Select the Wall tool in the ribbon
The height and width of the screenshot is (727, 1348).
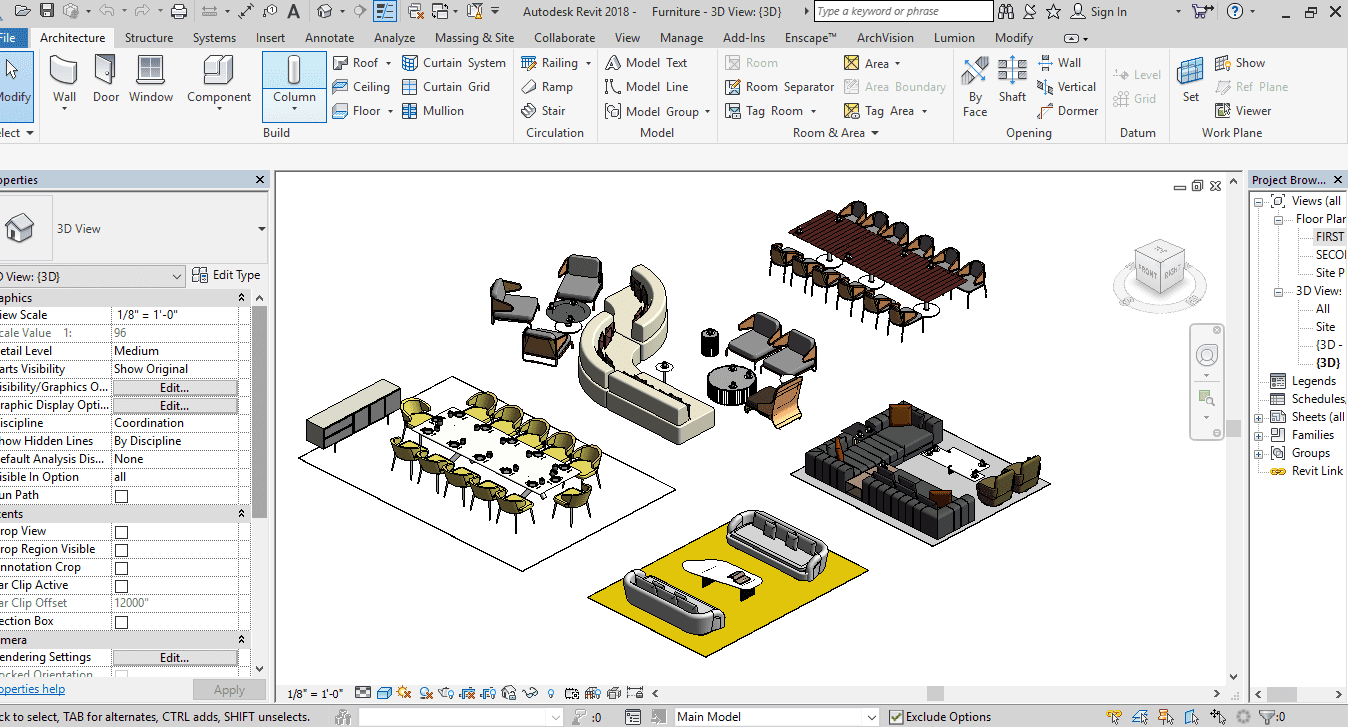[64, 80]
